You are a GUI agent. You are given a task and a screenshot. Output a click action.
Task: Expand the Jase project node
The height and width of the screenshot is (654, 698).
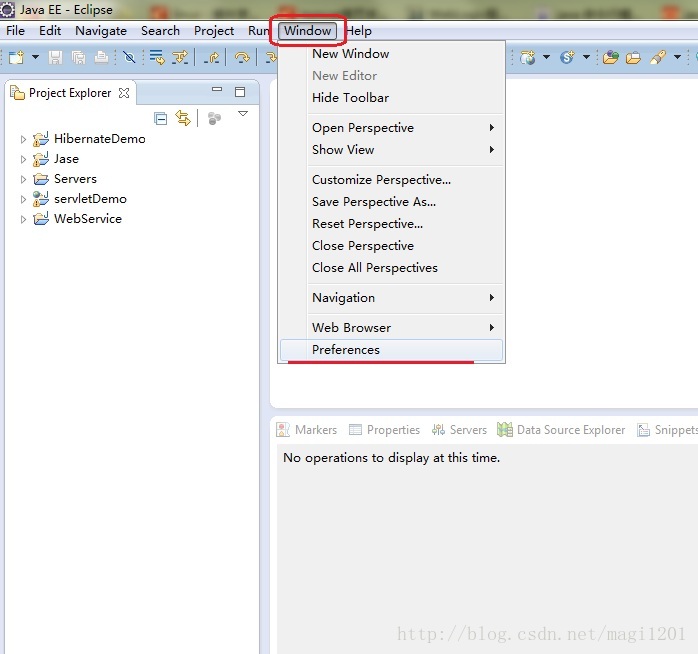coord(23,159)
